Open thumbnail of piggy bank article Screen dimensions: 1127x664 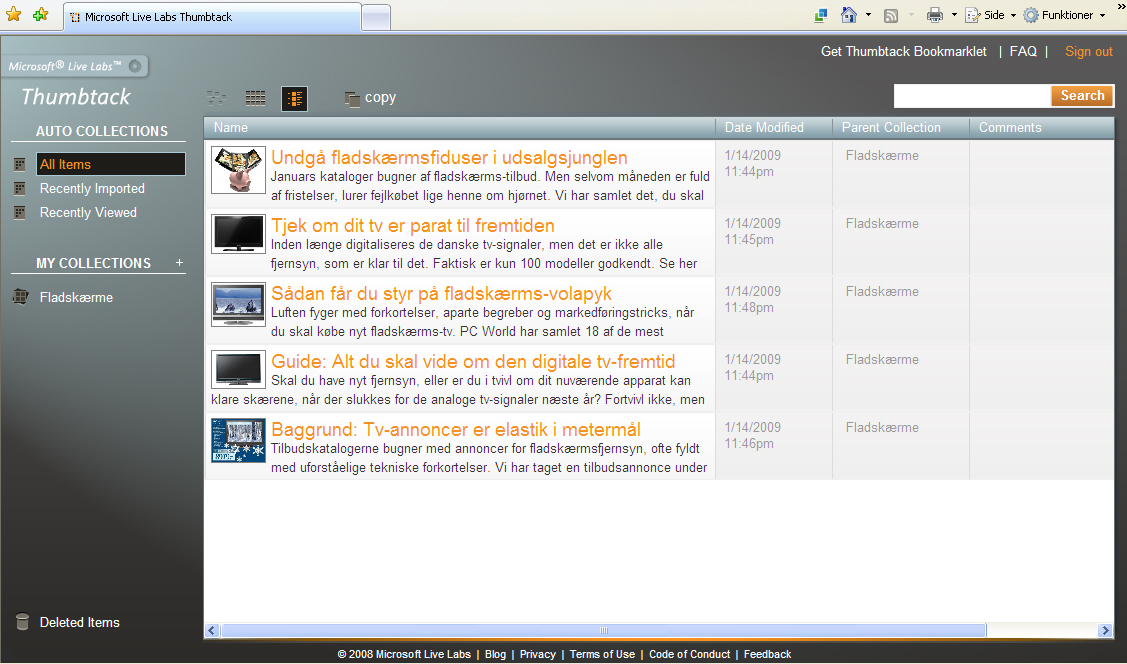pos(239,170)
